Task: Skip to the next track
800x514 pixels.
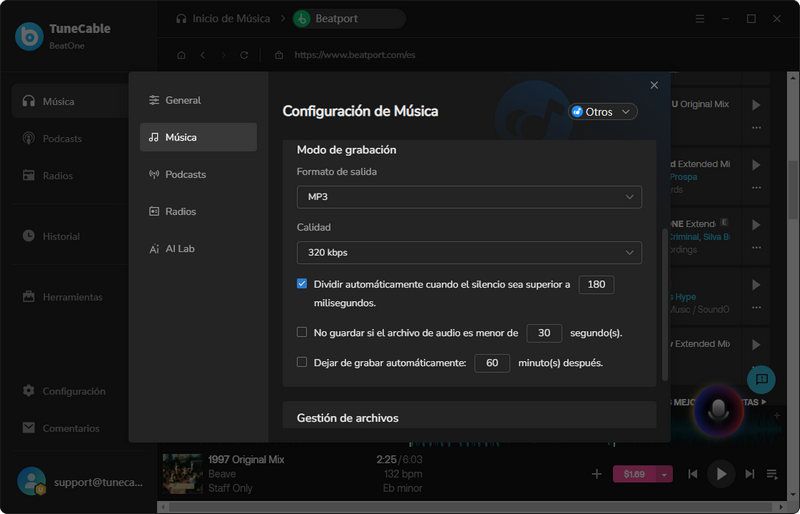Action: click(749, 474)
